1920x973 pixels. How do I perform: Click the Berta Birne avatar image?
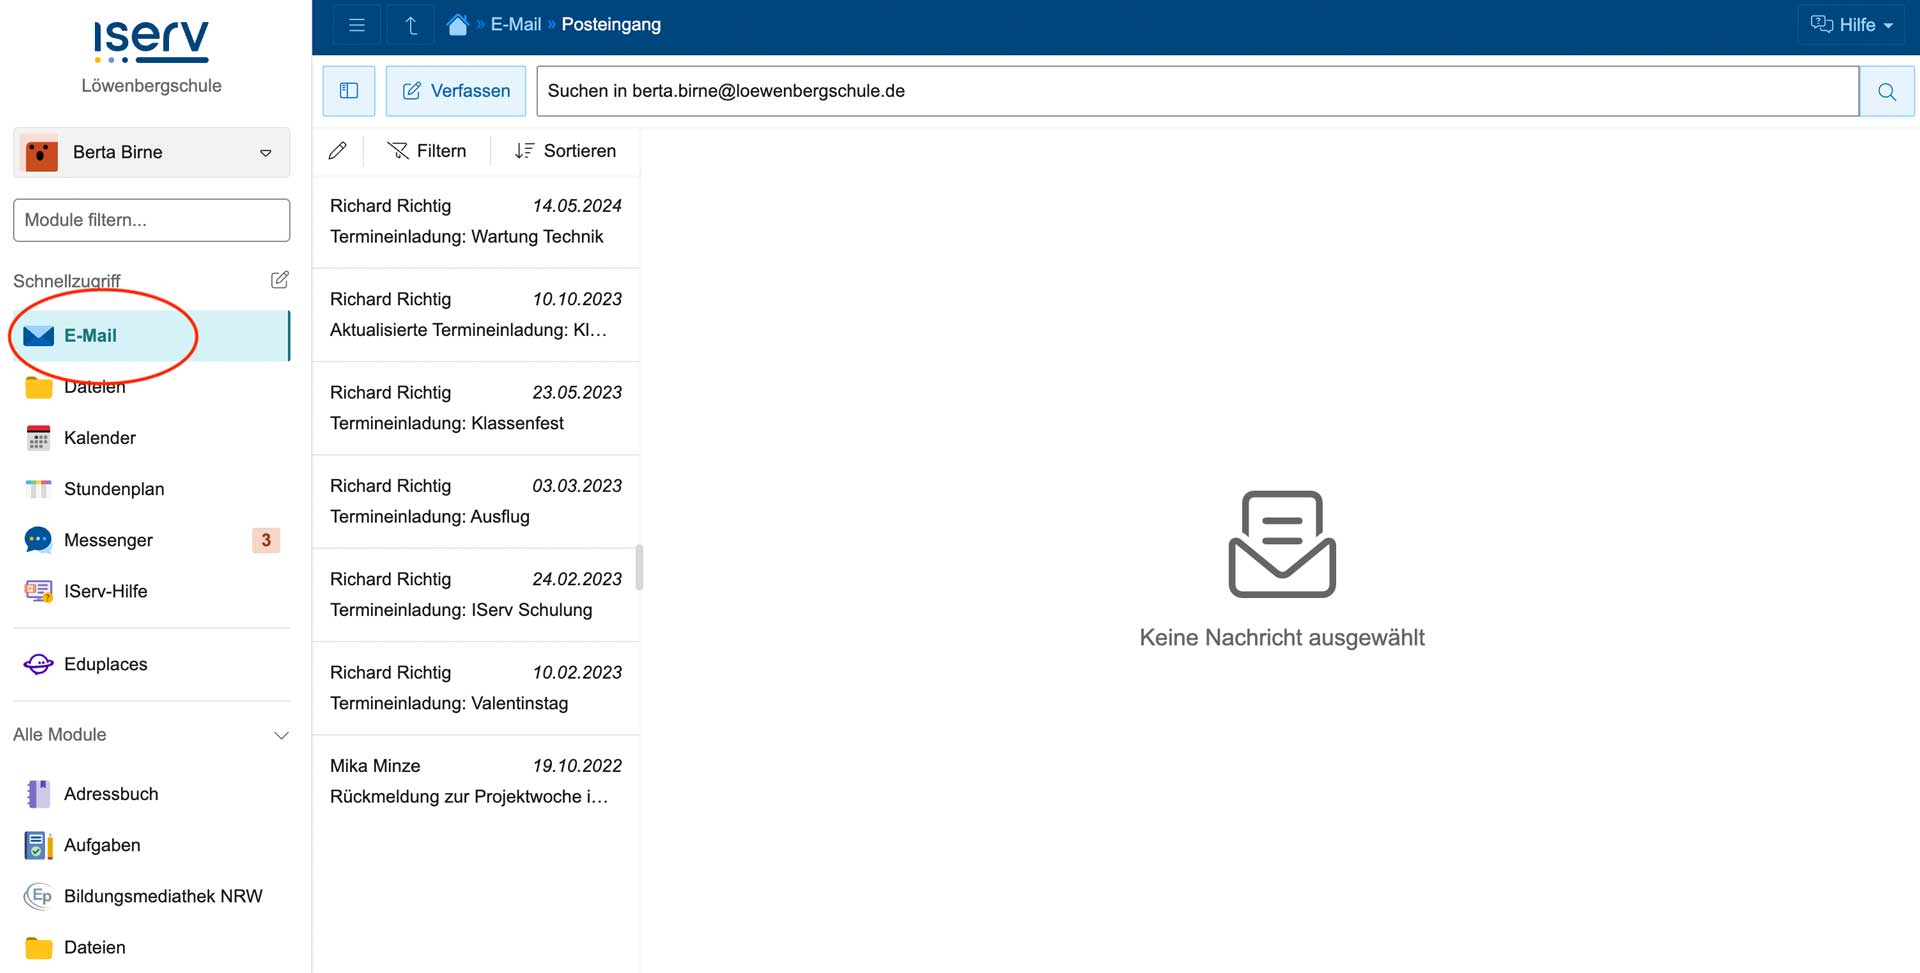click(x=41, y=152)
